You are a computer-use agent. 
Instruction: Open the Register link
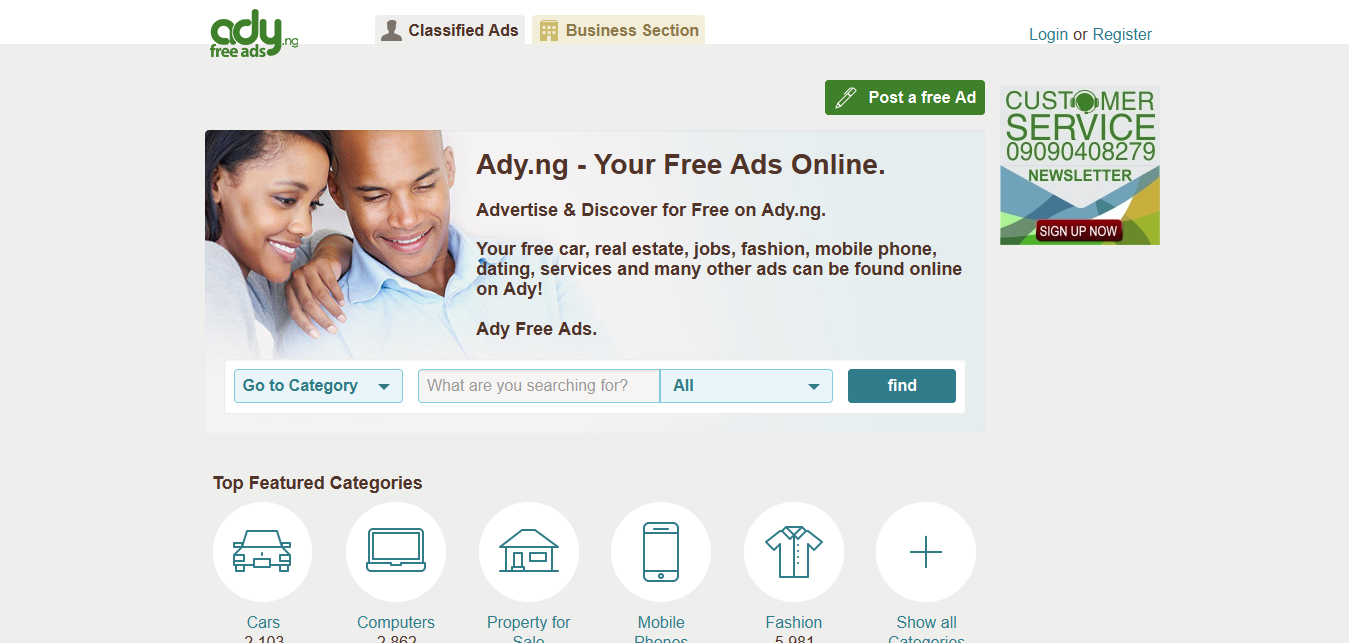(x=1122, y=34)
